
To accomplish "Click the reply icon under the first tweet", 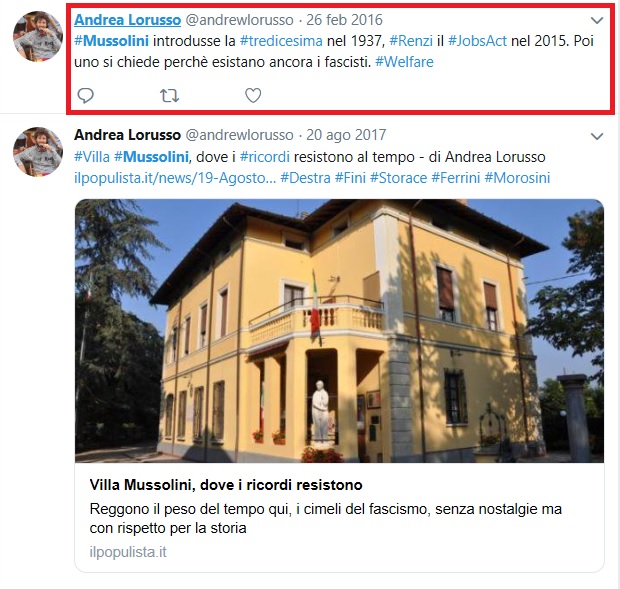I will [x=85, y=95].
